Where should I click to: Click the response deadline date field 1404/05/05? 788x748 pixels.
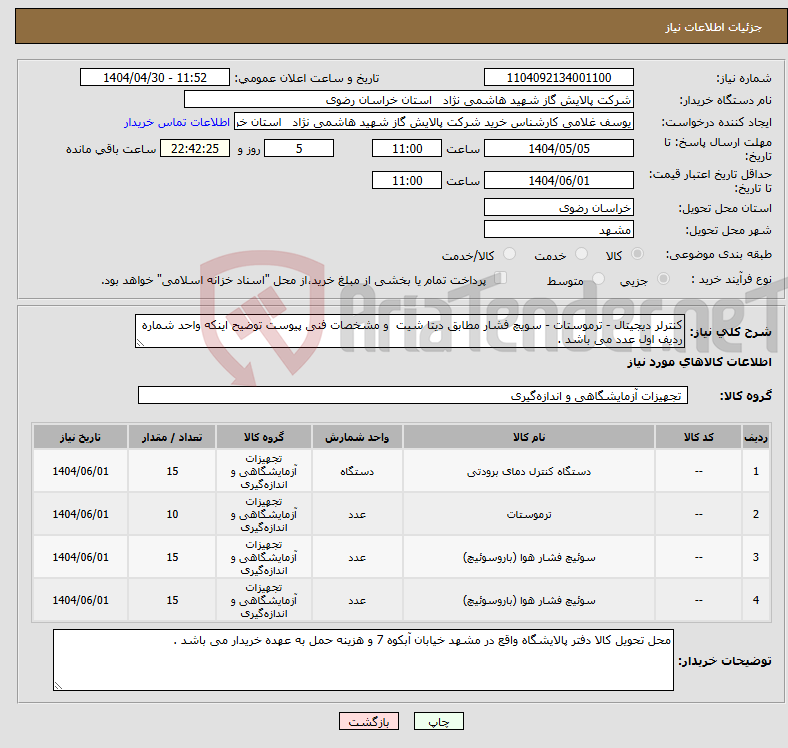coord(558,148)
